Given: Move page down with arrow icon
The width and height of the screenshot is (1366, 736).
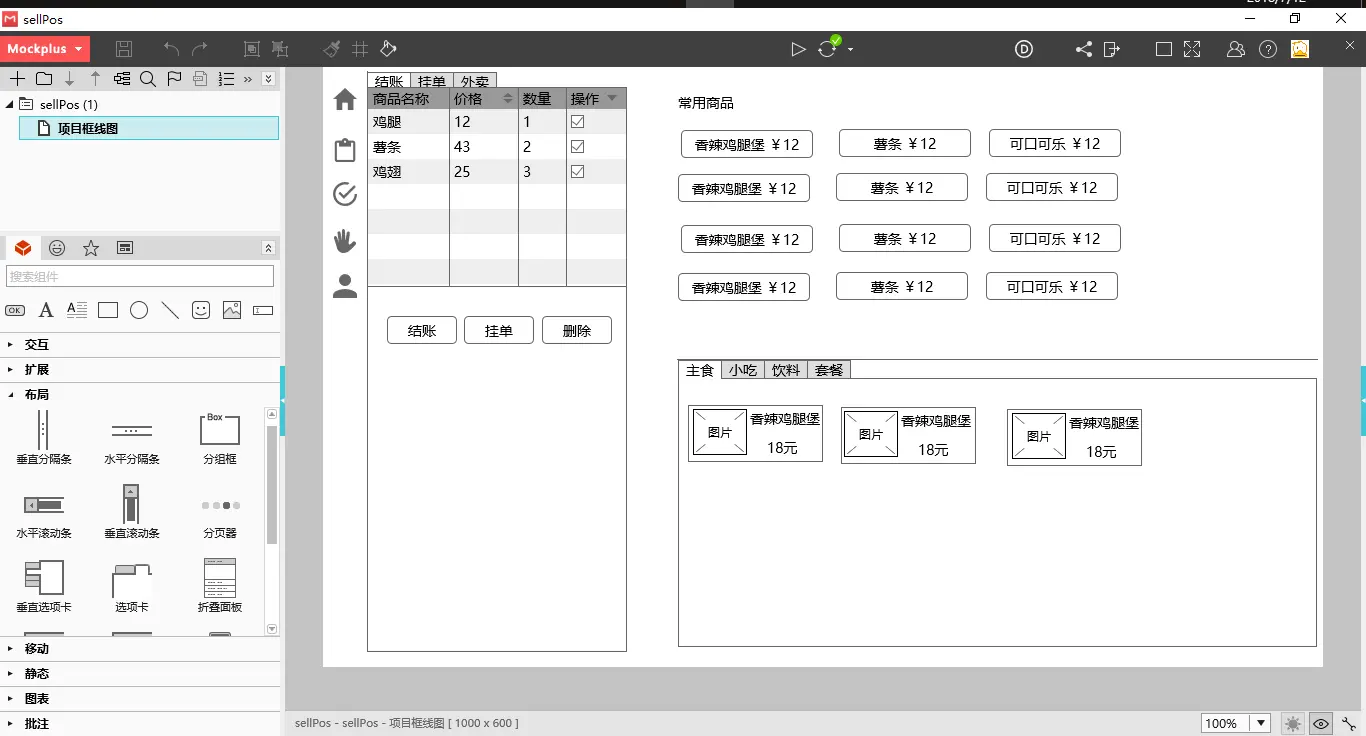Looking at the screenshot, I should (x=69, y=79).
